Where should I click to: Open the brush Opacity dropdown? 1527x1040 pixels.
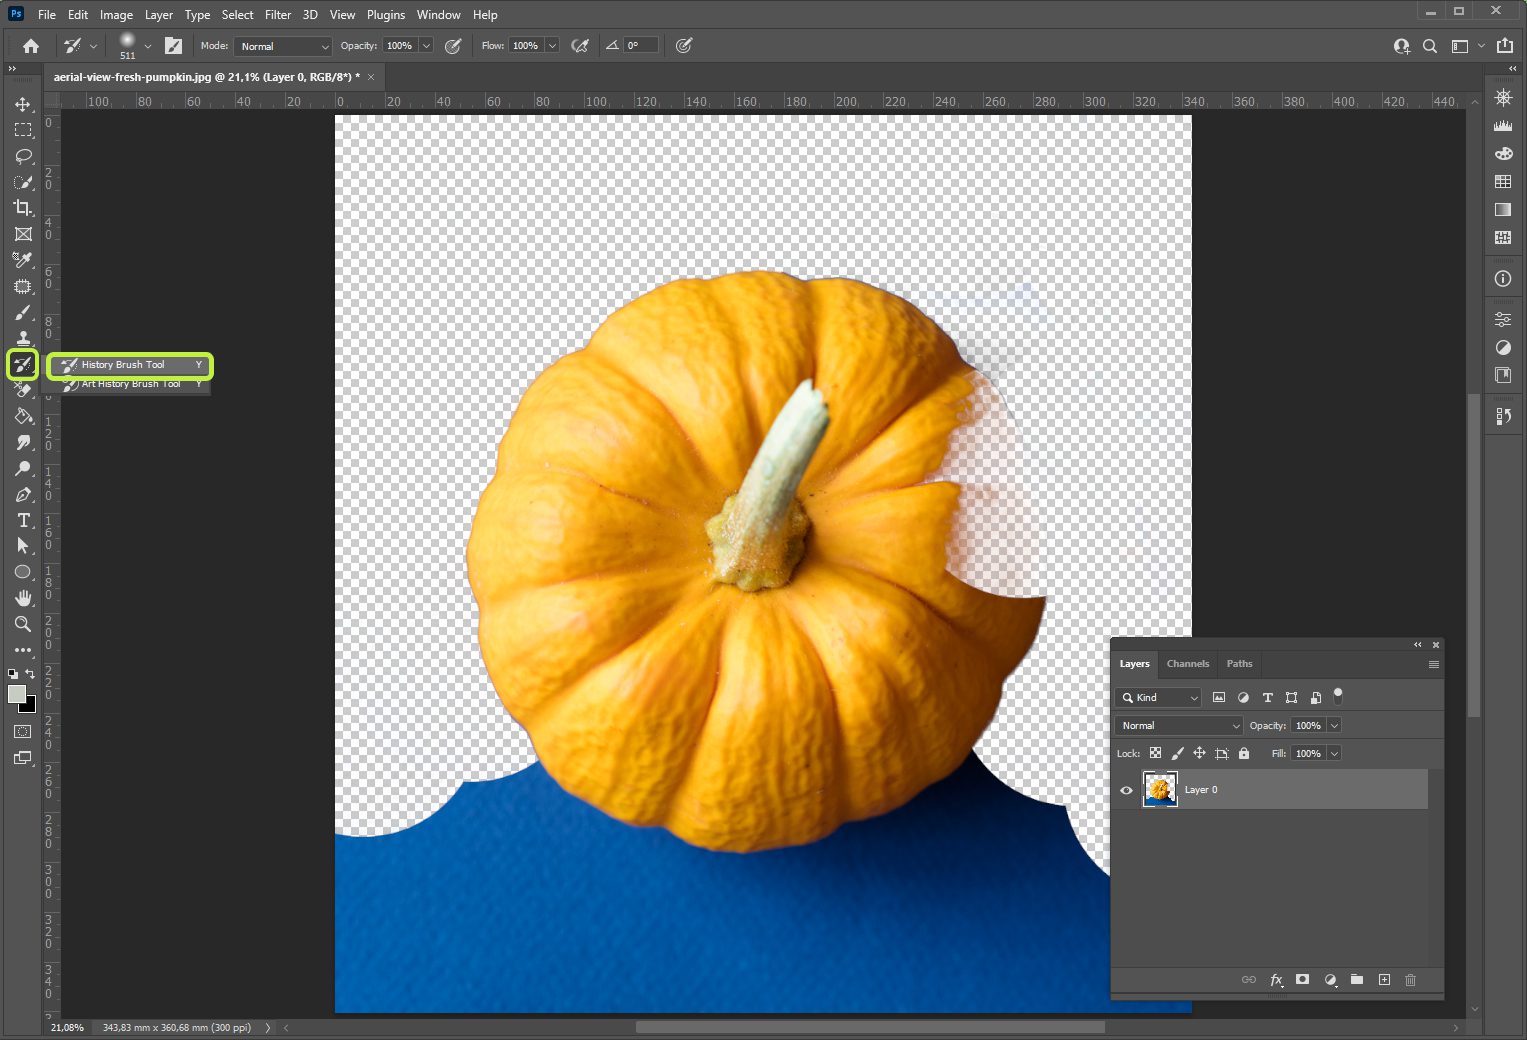tap(426, 46)
